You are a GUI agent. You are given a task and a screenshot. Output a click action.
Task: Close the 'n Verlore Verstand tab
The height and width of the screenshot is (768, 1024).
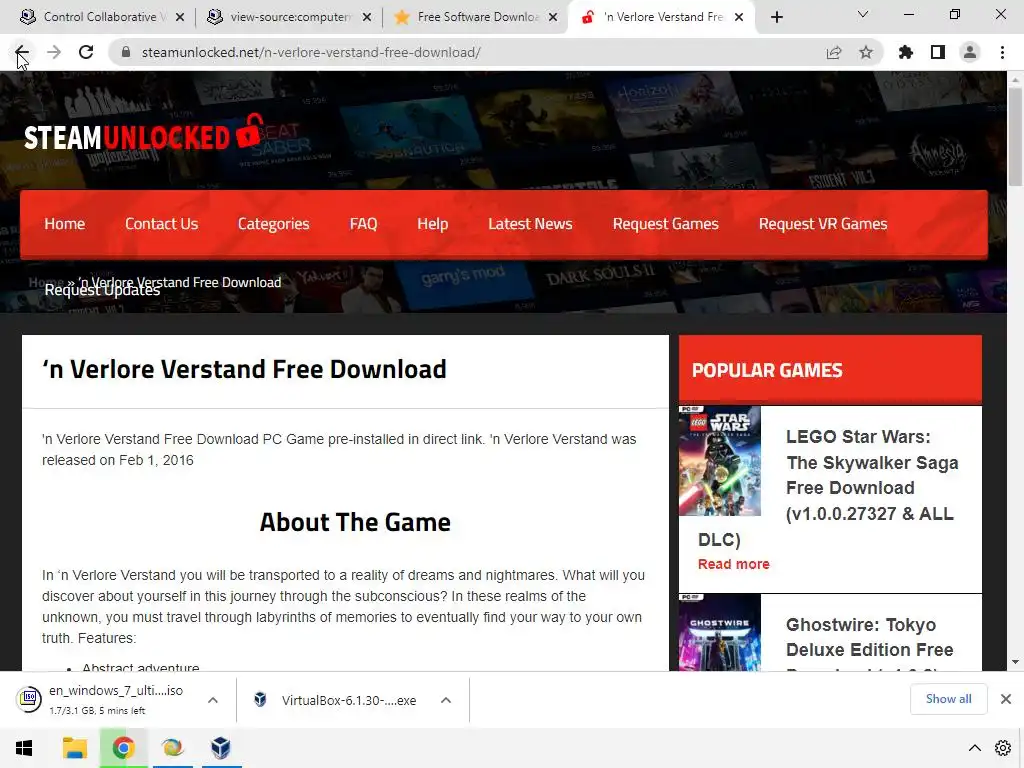pyautogui.click(x=739, y=17)
